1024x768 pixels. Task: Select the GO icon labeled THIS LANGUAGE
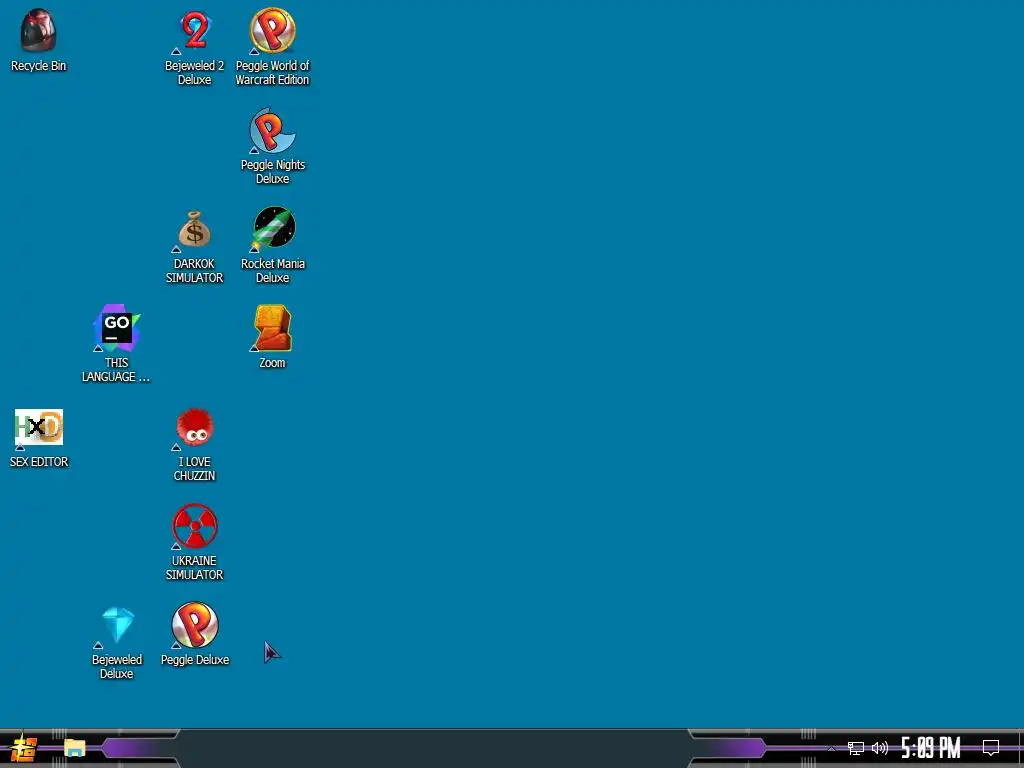tap(117, 328)
